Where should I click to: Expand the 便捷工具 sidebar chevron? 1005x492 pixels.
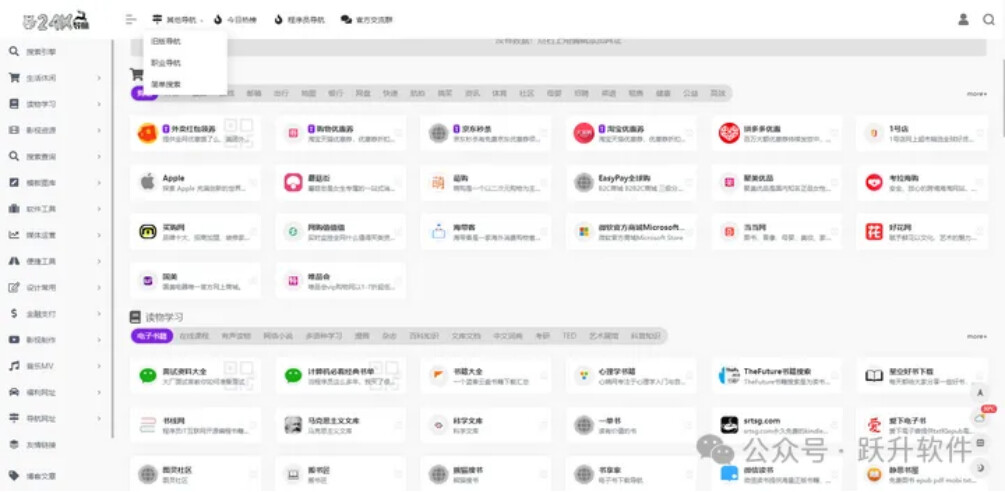pyautogui.click(x=99, y=261)
